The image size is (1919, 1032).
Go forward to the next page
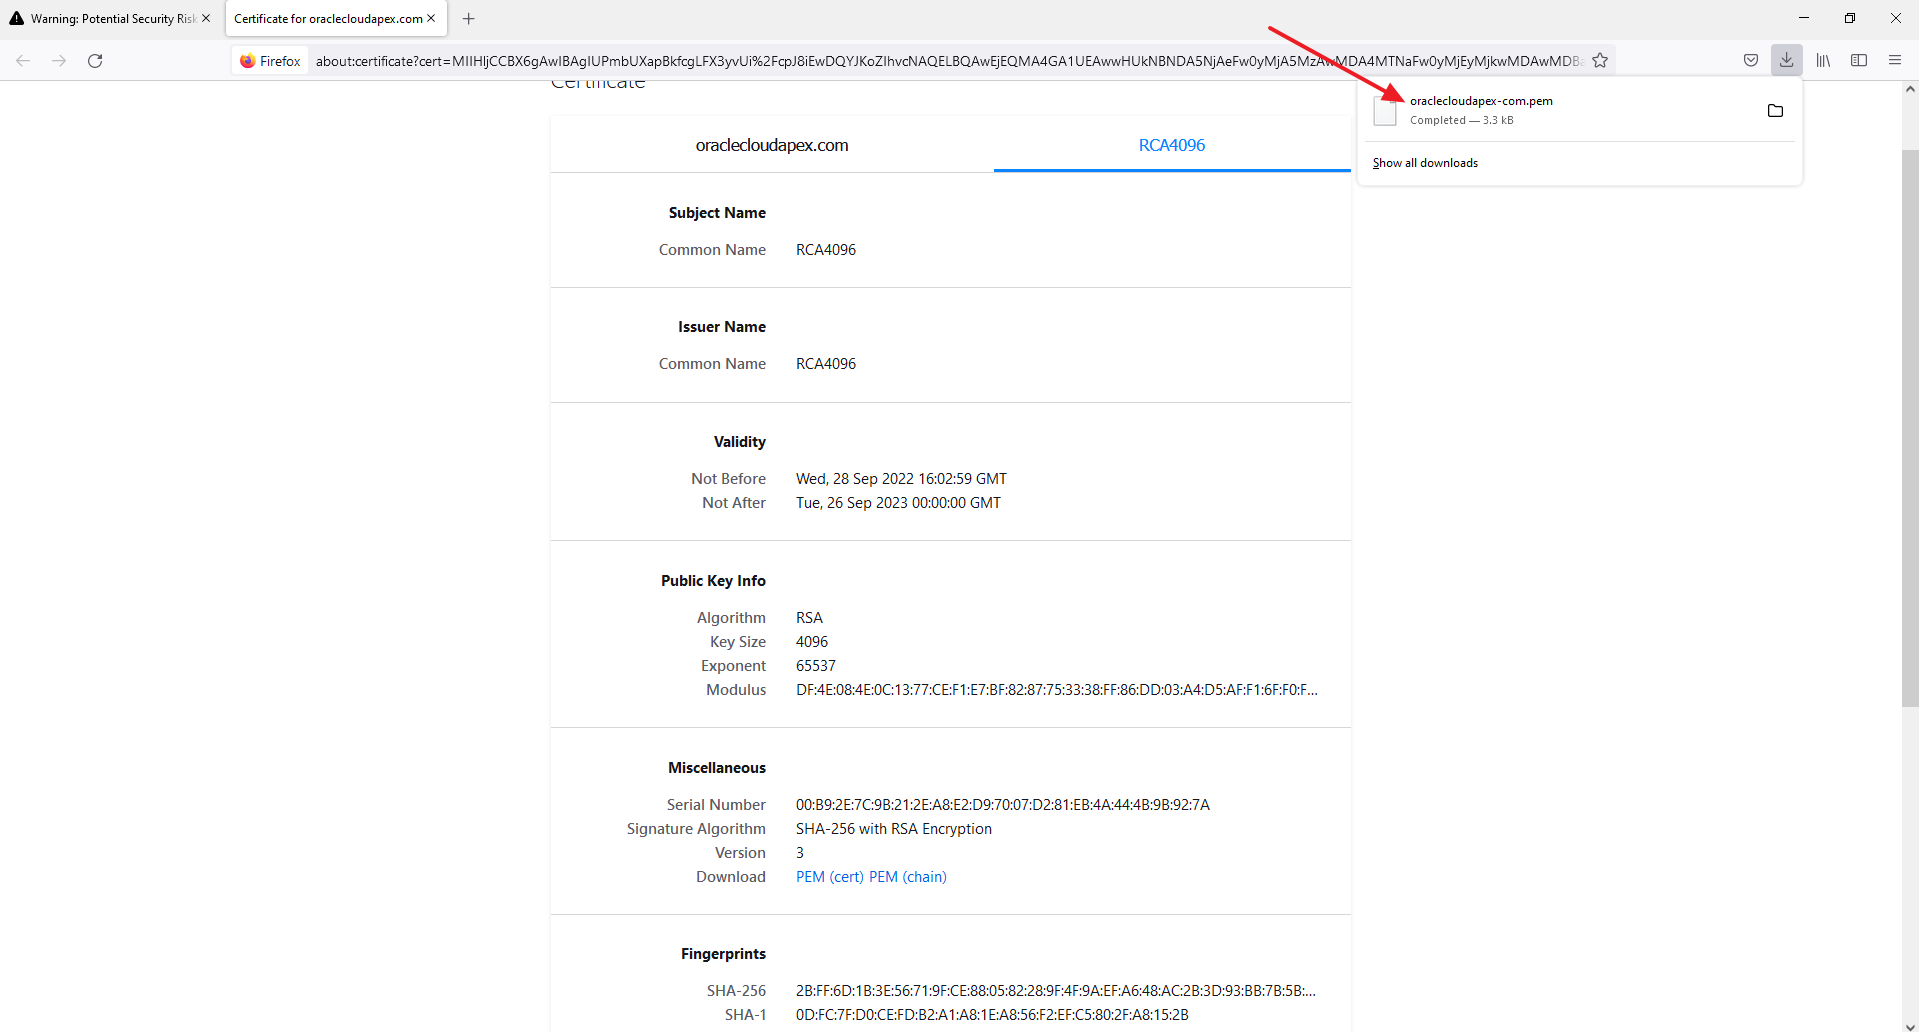click(59, 61)
